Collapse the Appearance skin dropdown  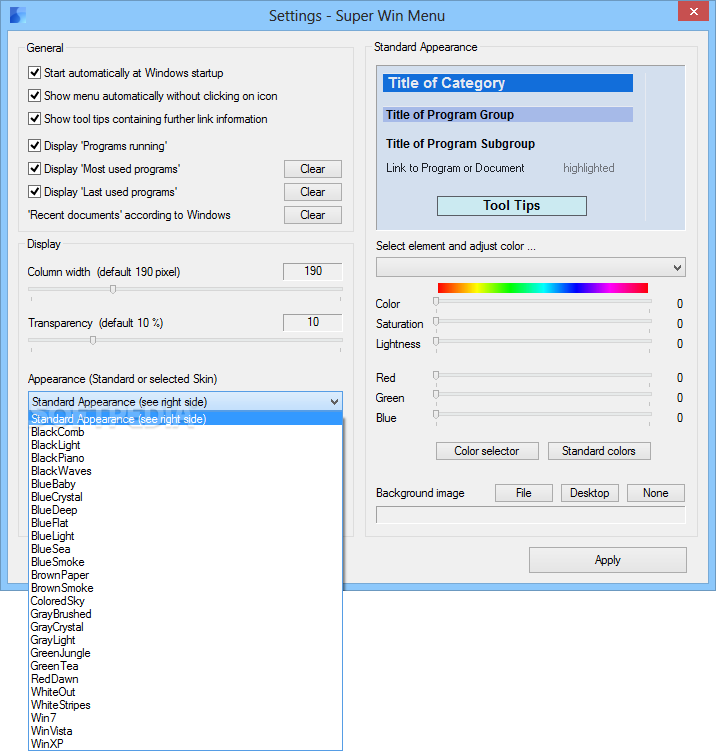coord(334,402)
